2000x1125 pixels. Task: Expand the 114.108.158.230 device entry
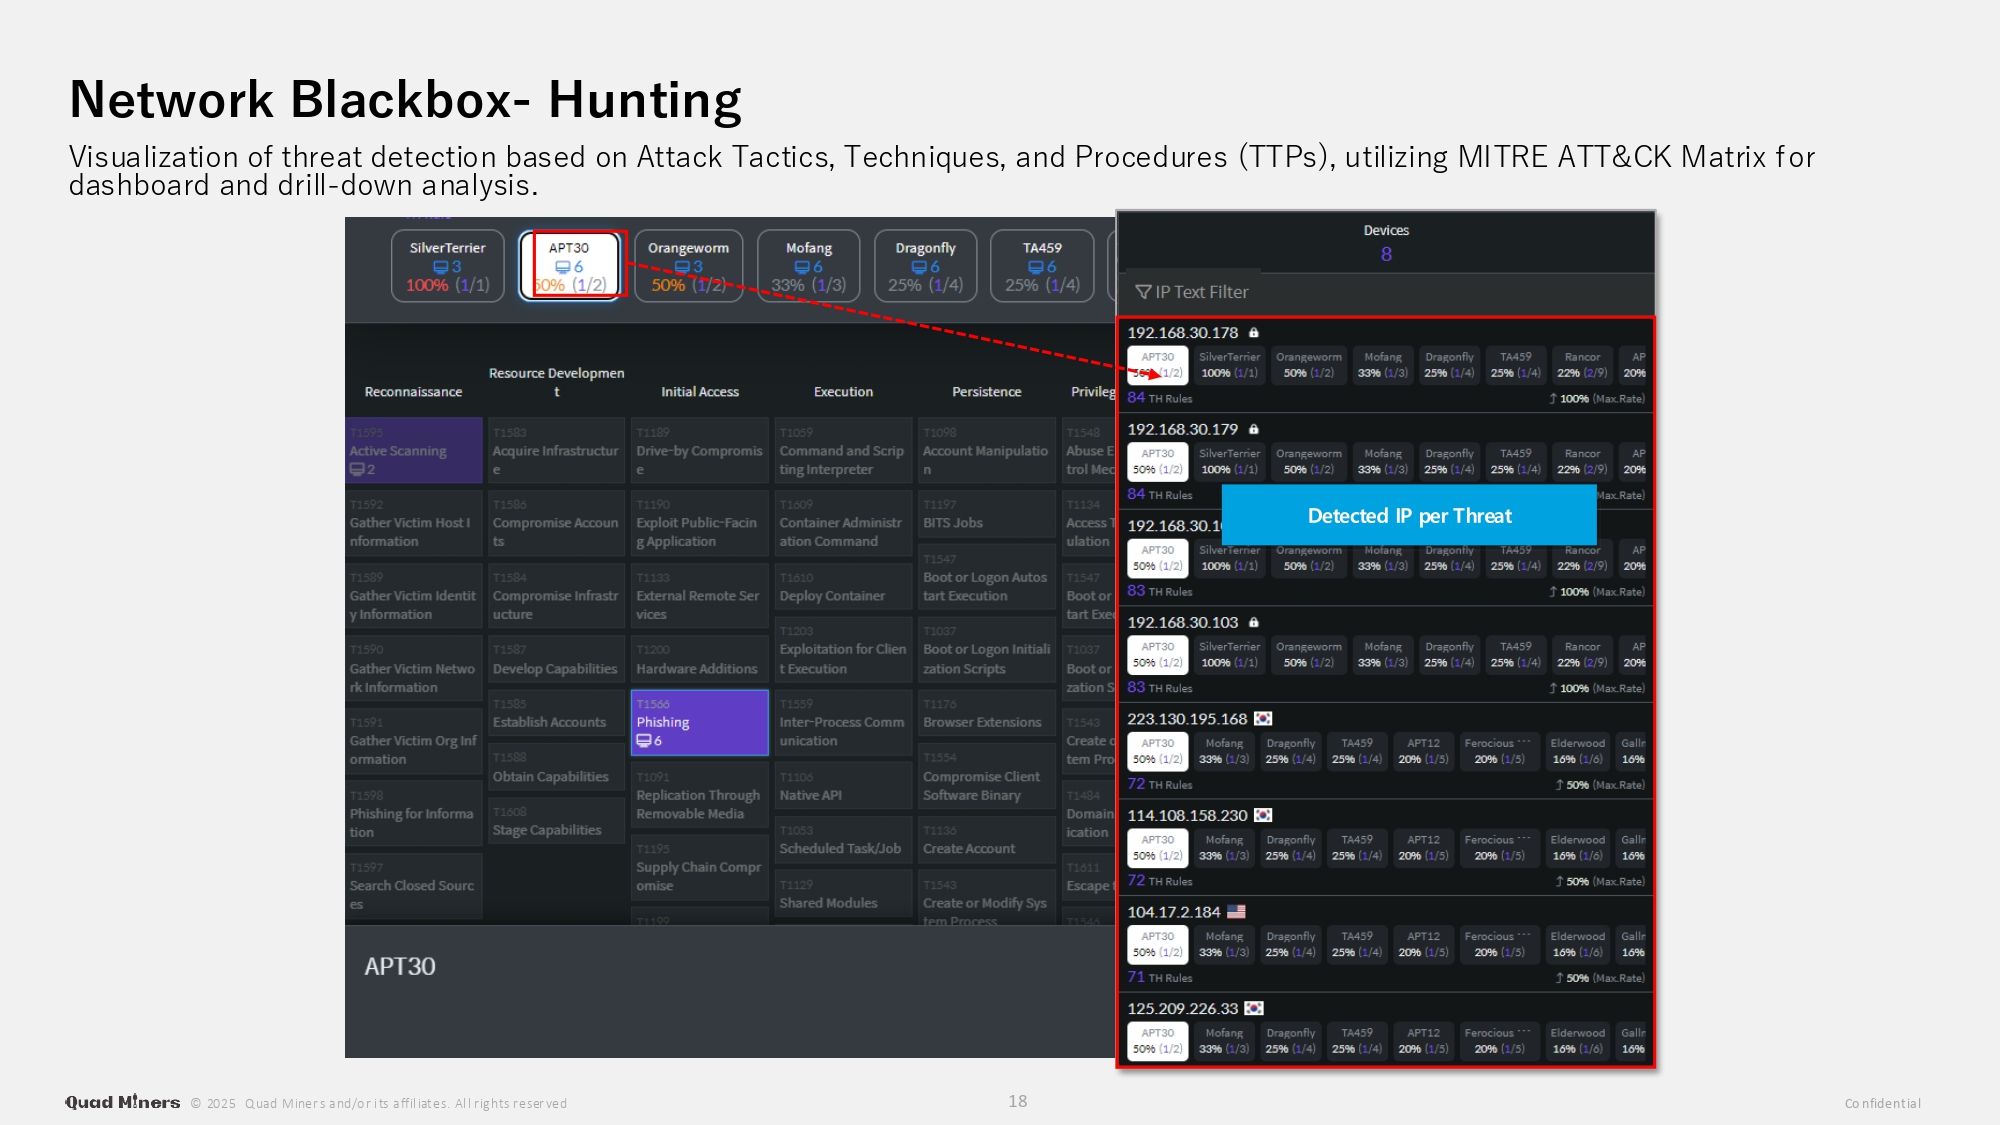point(1187,816)
